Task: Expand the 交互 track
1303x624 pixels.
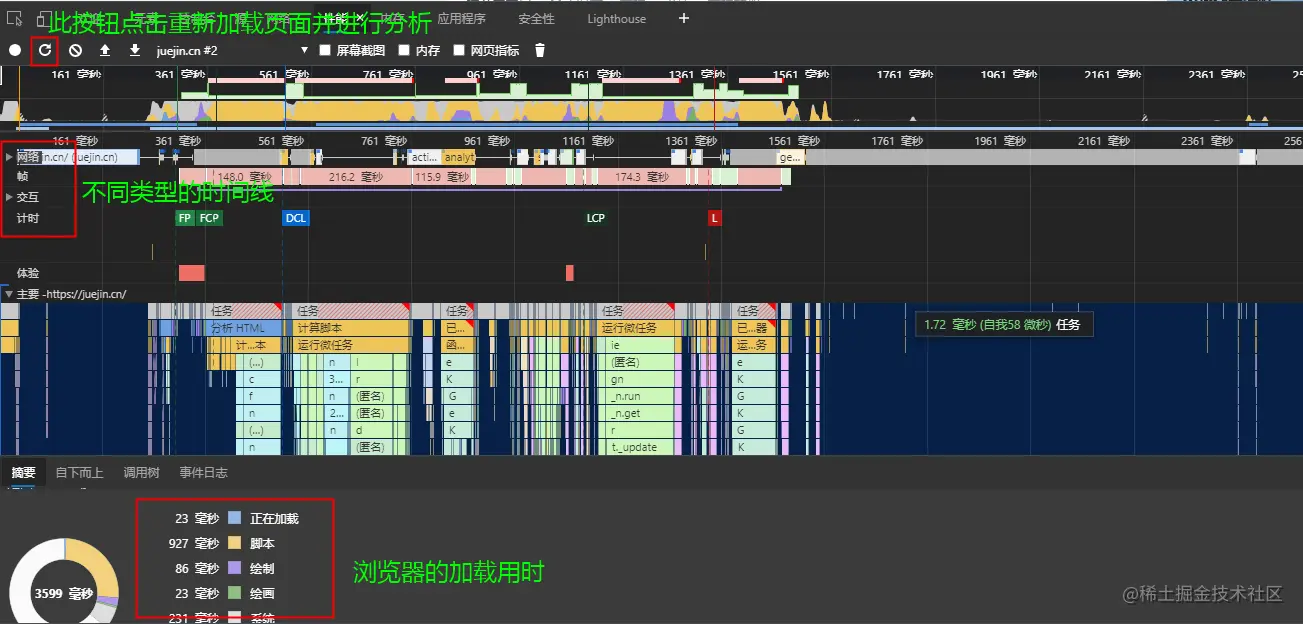Action: tap(10, 197)
